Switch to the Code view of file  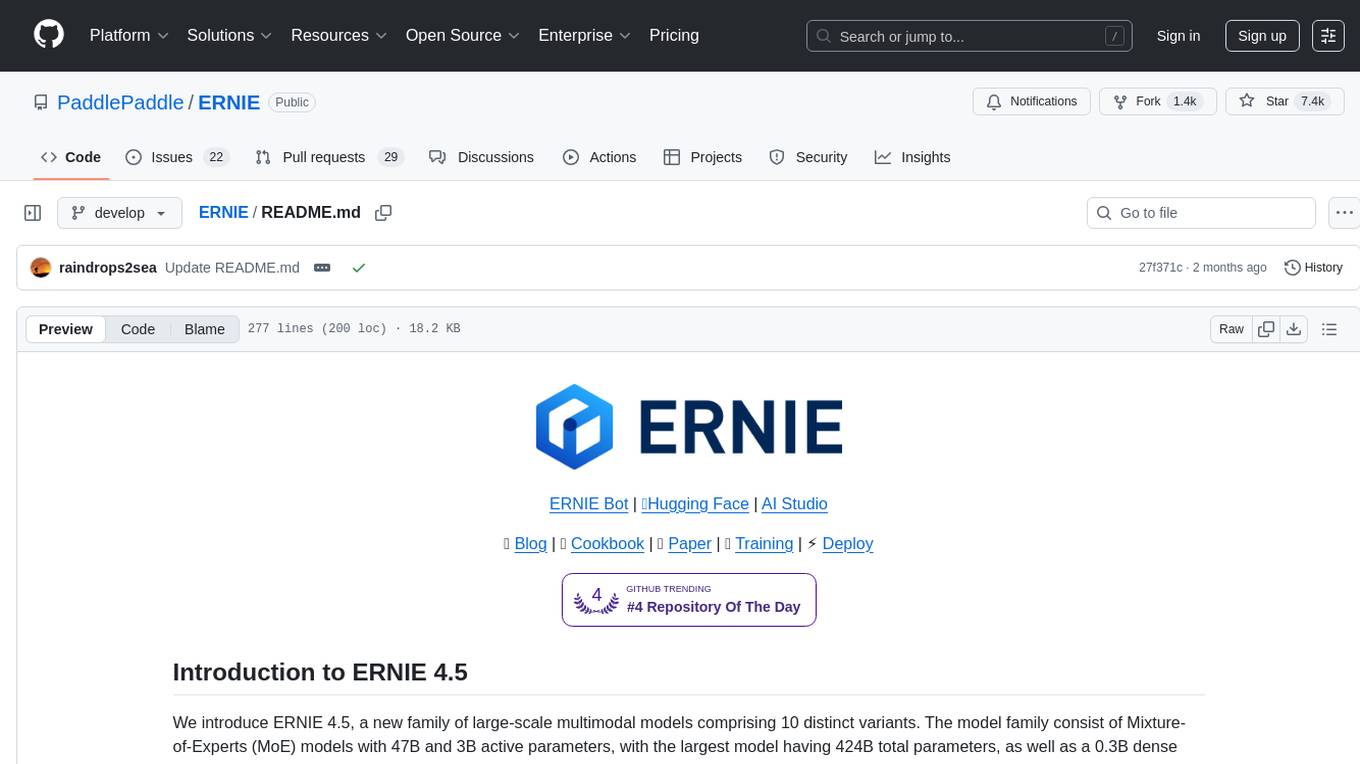[x=138, y=329]
